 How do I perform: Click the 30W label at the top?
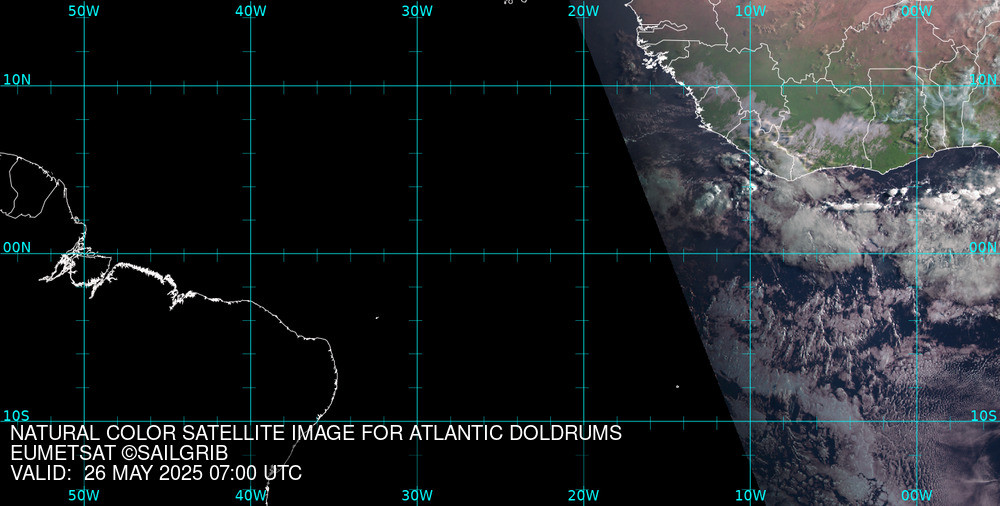[x=418, y=11]
